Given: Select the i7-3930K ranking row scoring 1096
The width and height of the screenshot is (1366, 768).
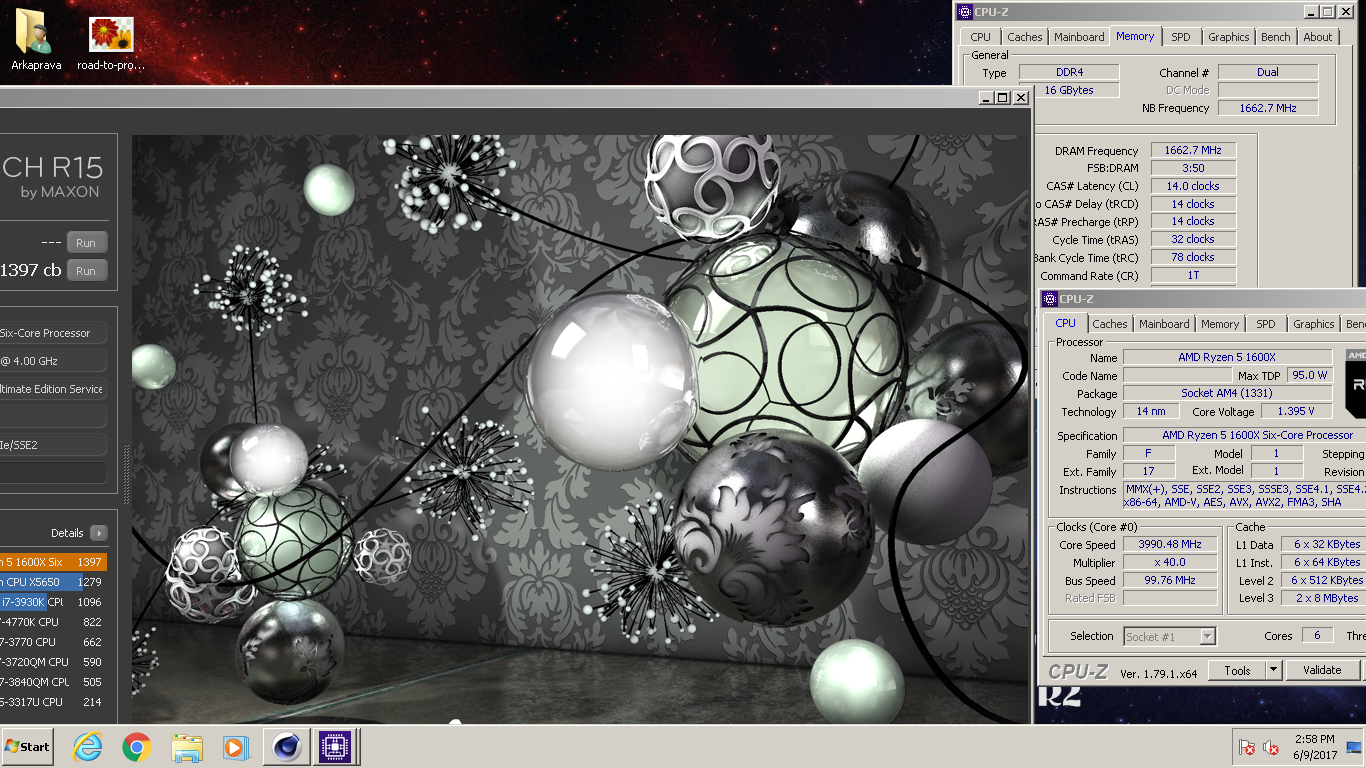Looking at the screenshot, I should tap(53, 602).
